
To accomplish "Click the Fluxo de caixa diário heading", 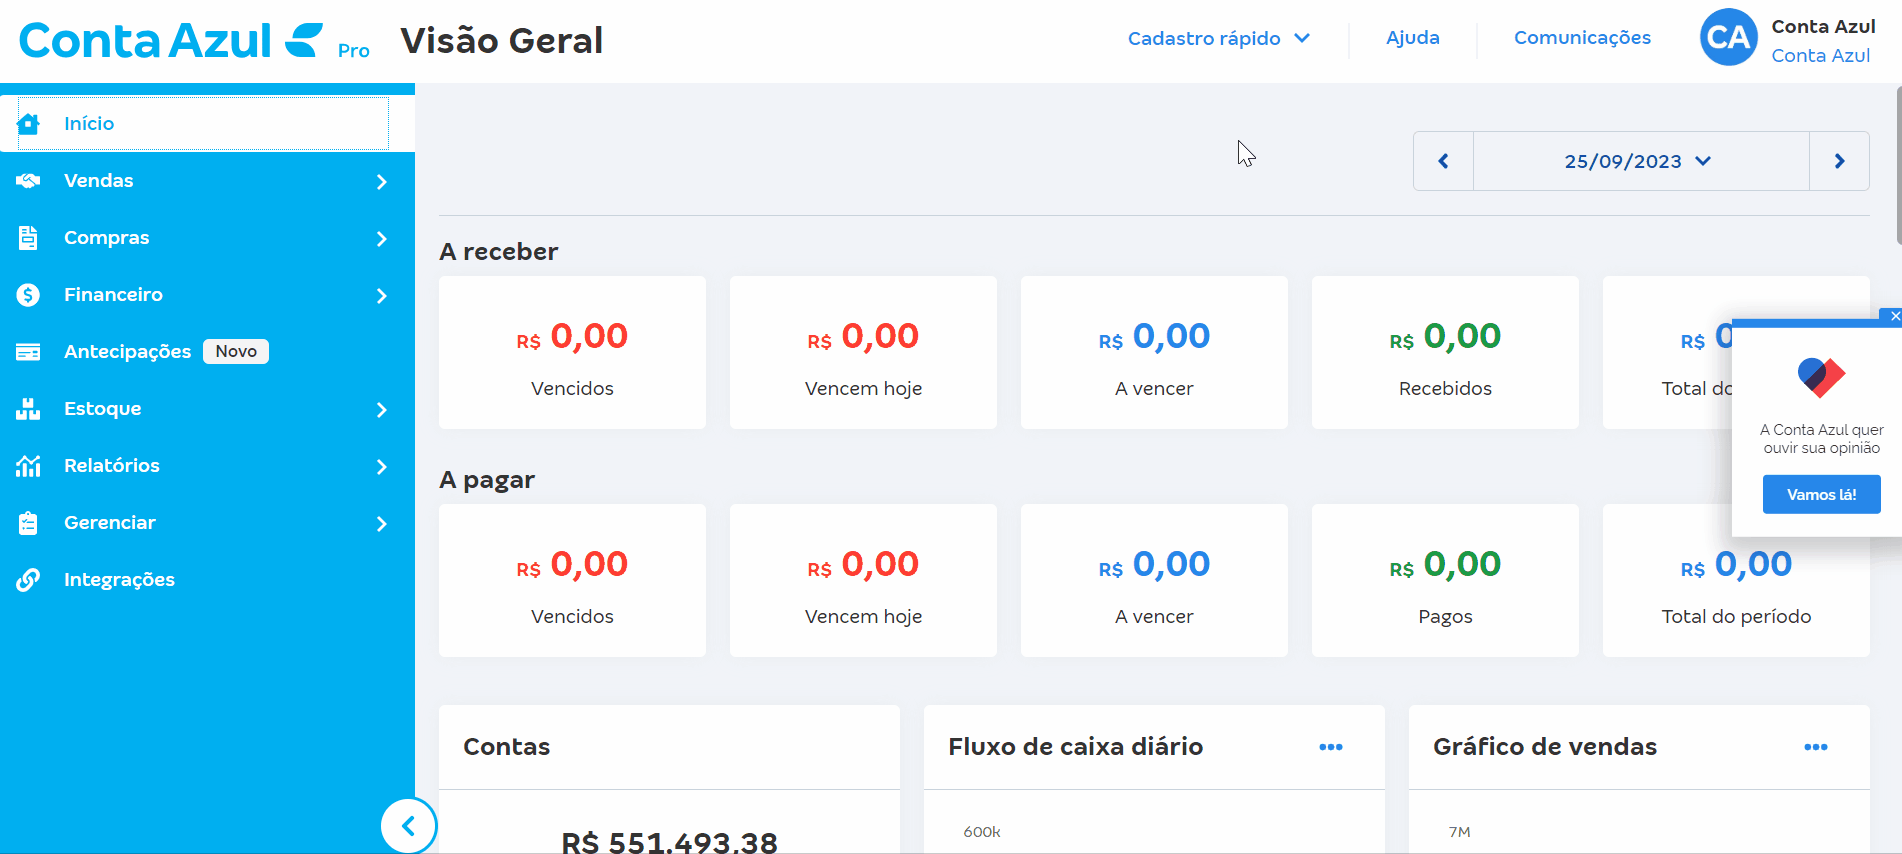I will pos(1075,747).
